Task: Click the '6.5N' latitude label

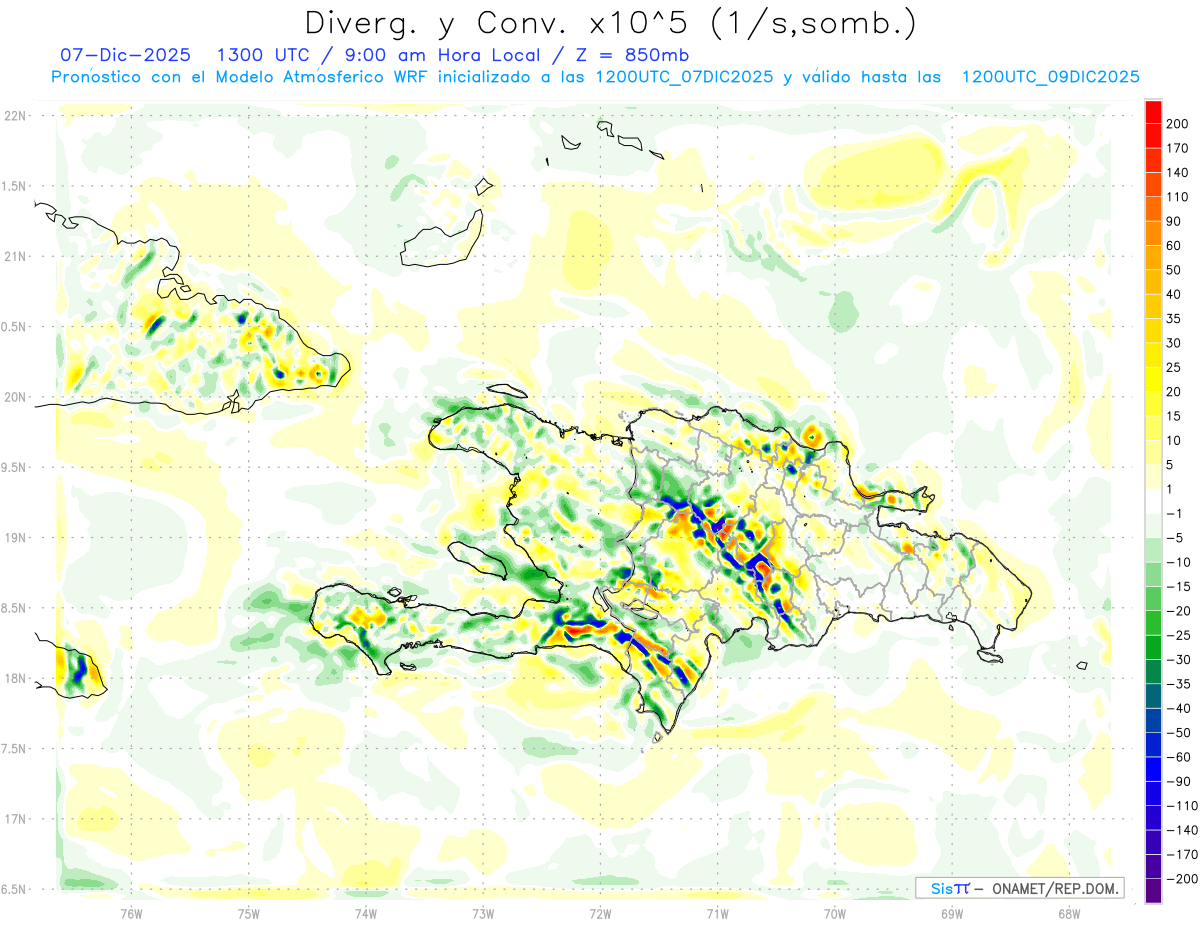Action: (15, 889)
